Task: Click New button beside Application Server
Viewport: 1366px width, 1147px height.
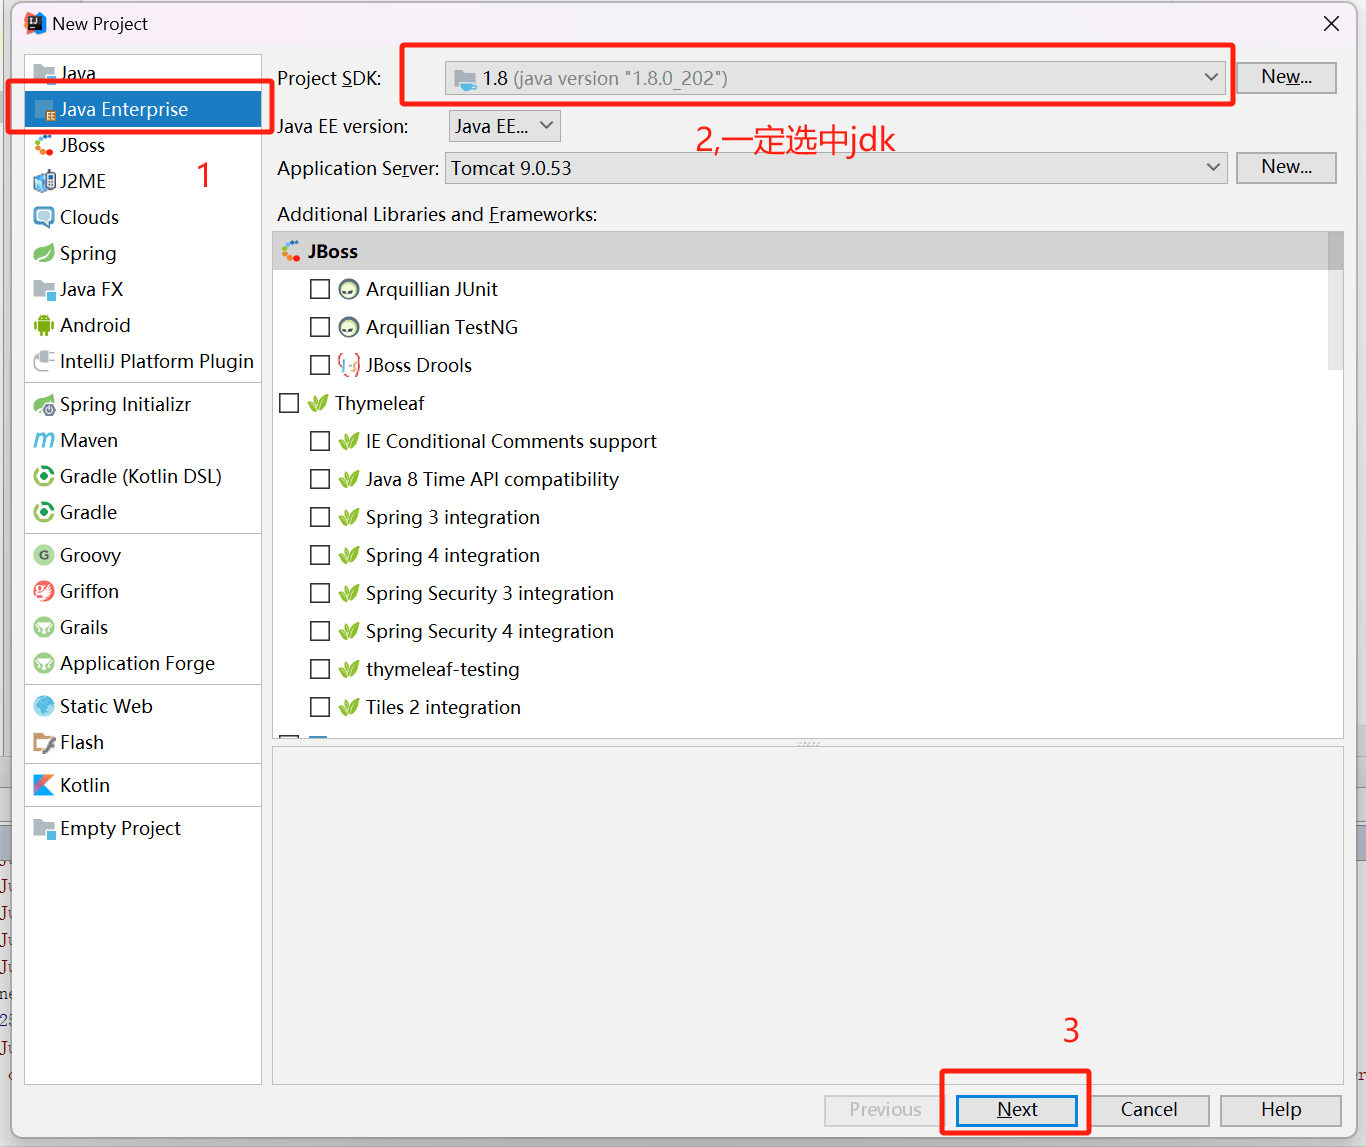Action: 1286,168
